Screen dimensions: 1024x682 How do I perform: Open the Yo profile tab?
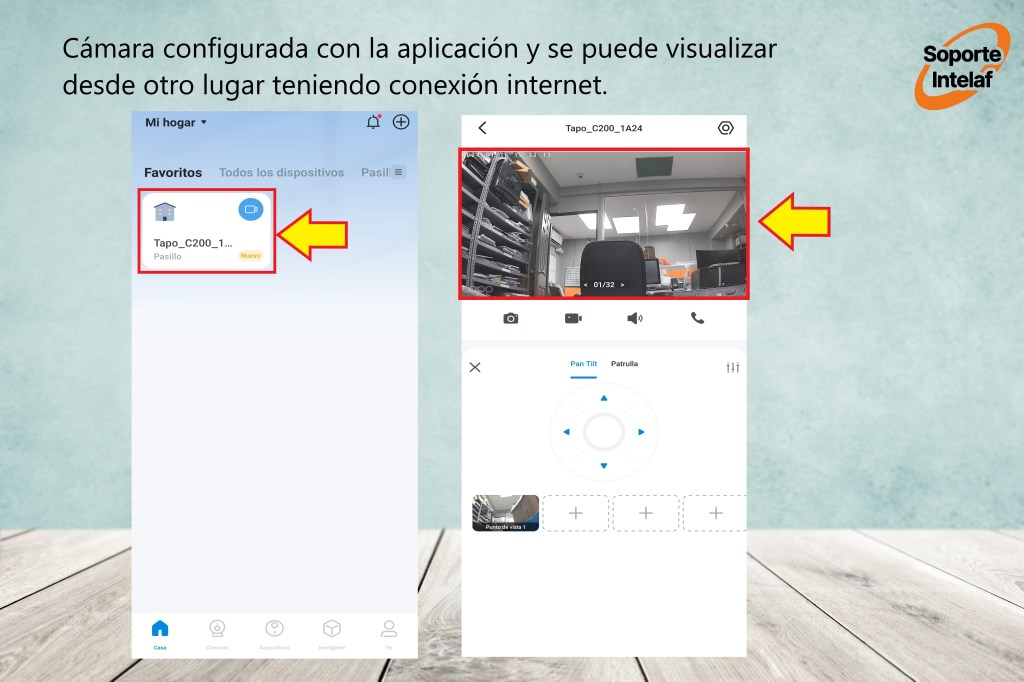389,633
